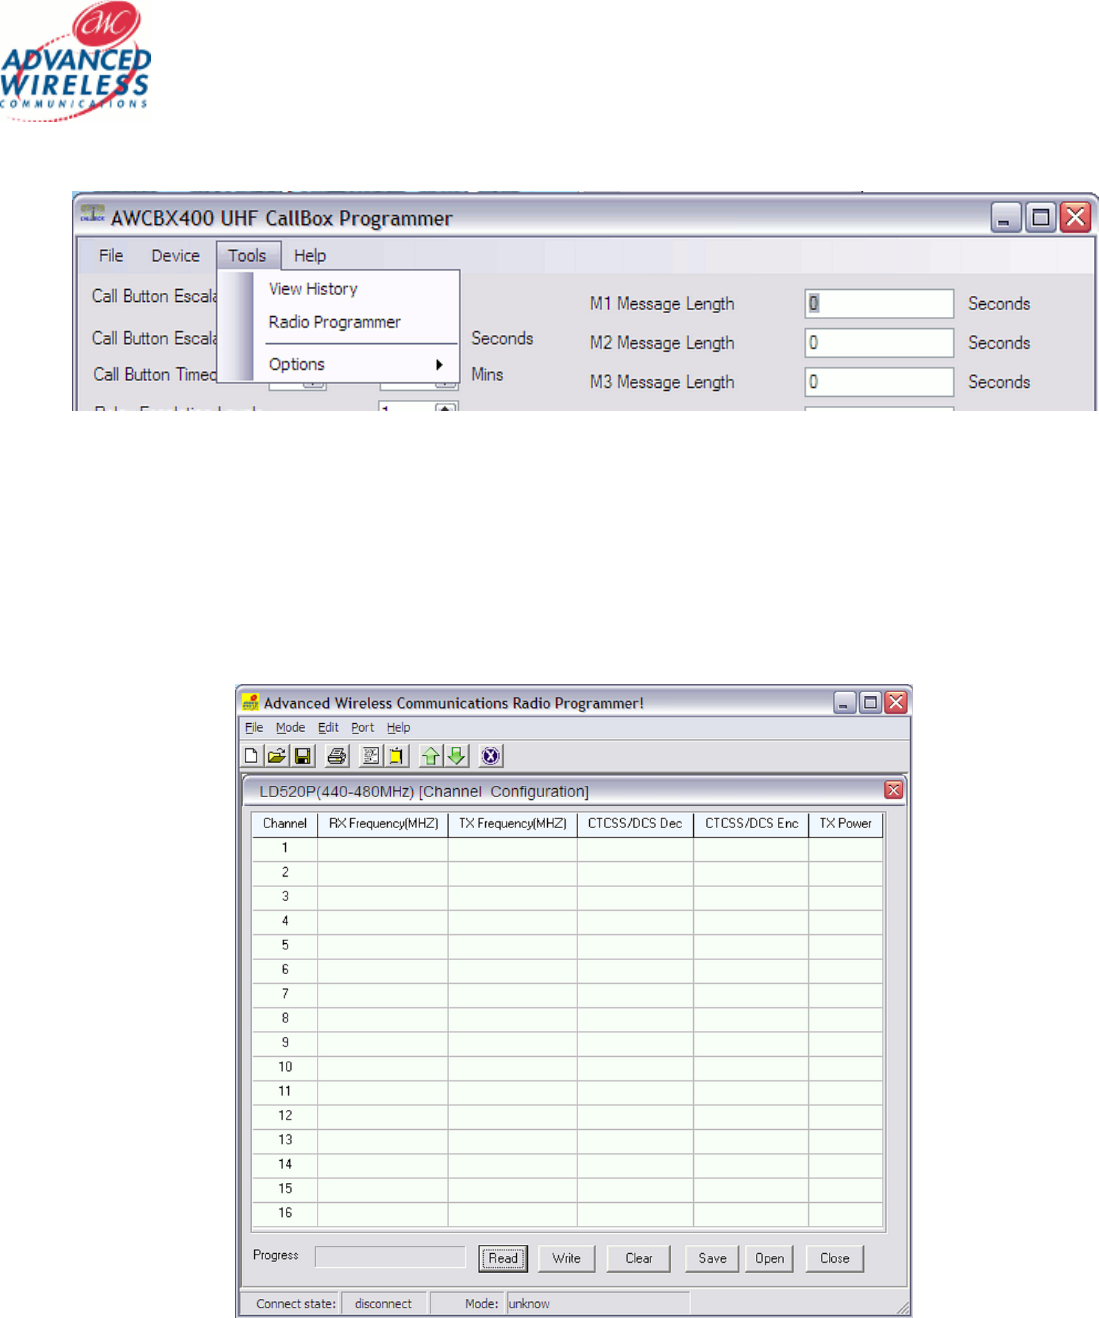
Task: Select channel row 5
Action: (x=568, y=946)
